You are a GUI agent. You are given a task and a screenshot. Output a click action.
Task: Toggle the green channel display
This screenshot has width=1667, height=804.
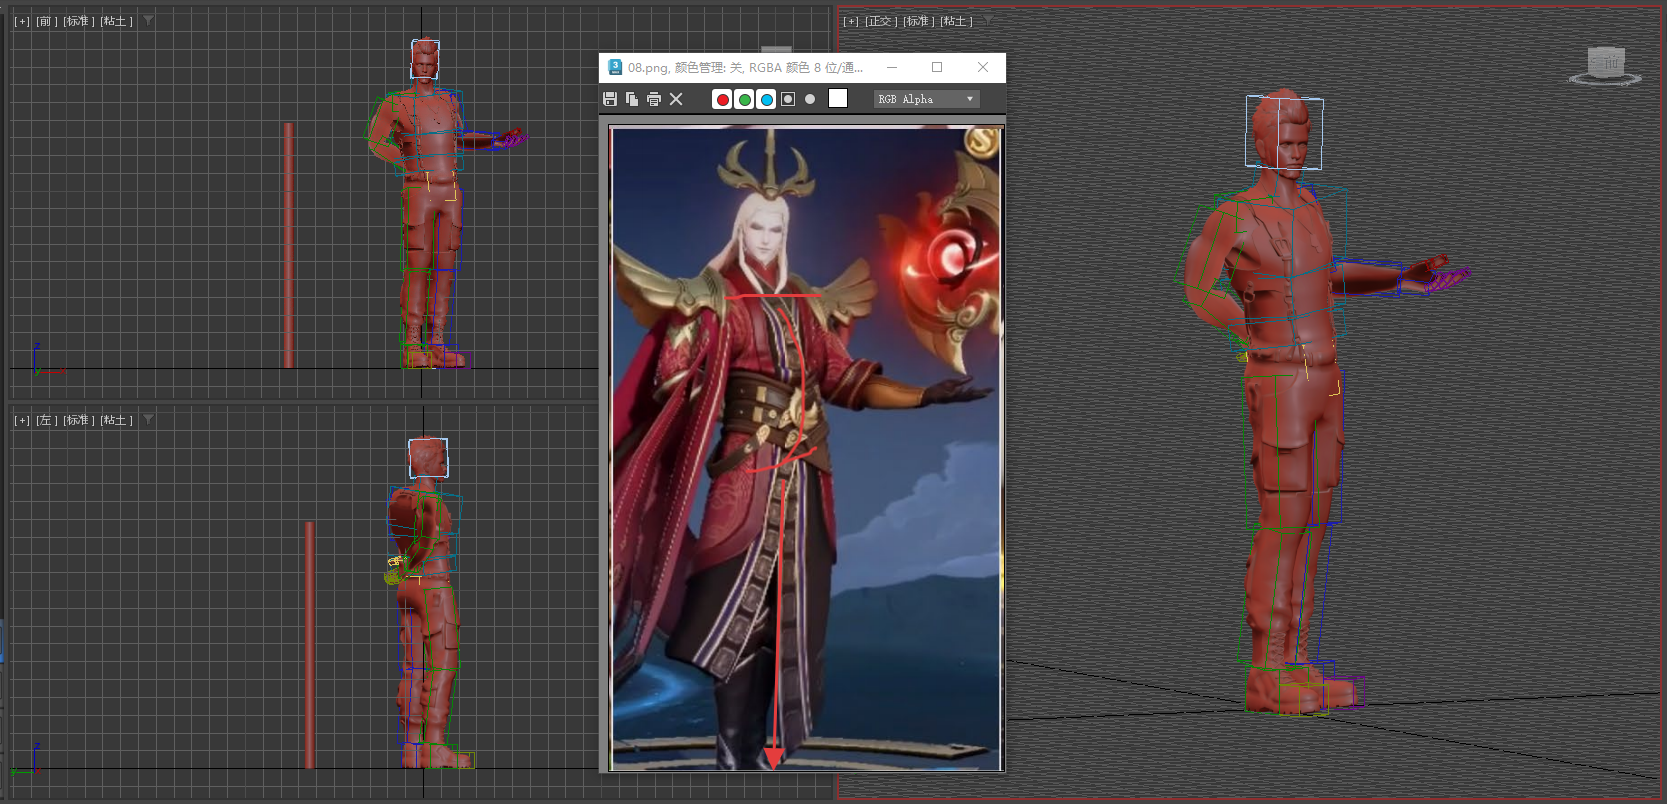(744, 99)
